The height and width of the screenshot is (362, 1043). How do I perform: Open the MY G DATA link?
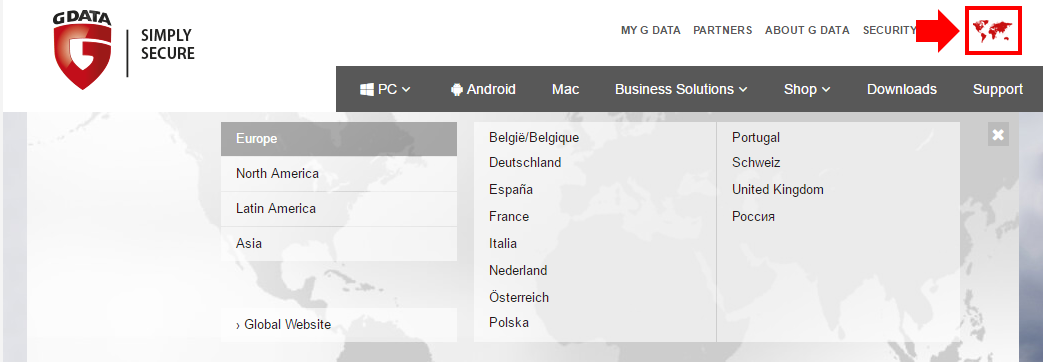651,31
